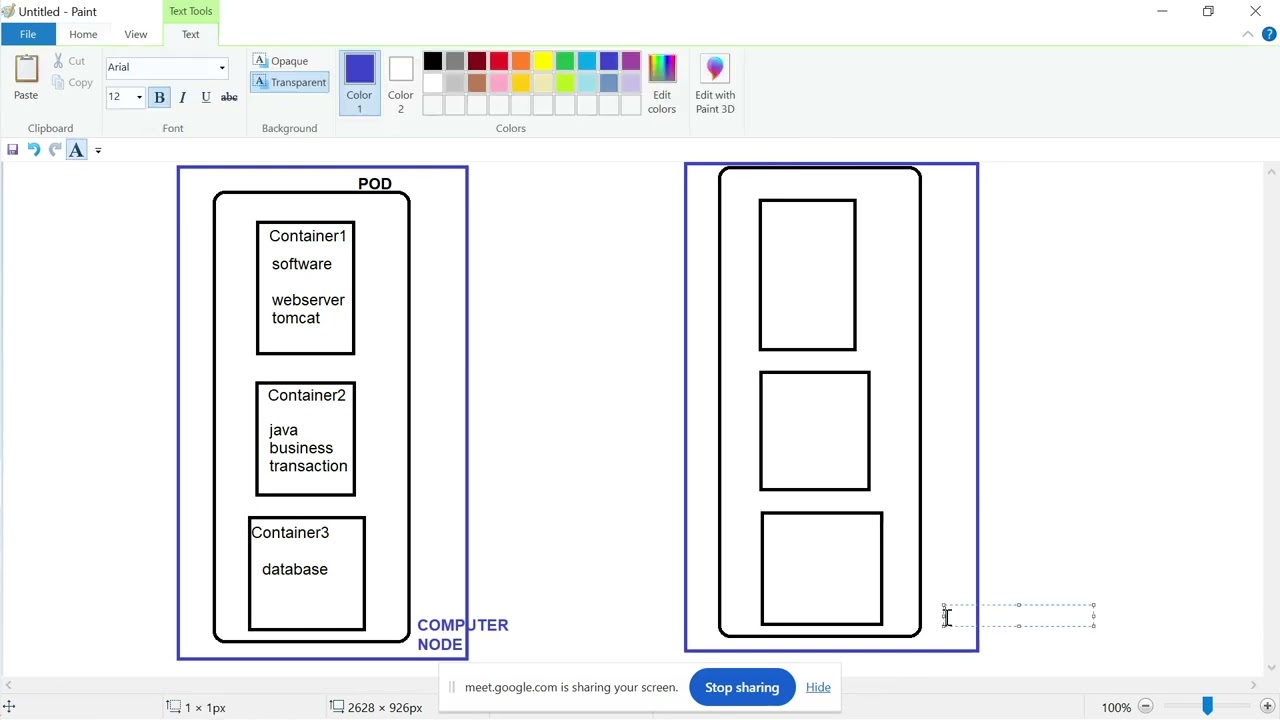Apply italic text formatting

(x=182, y=97)
